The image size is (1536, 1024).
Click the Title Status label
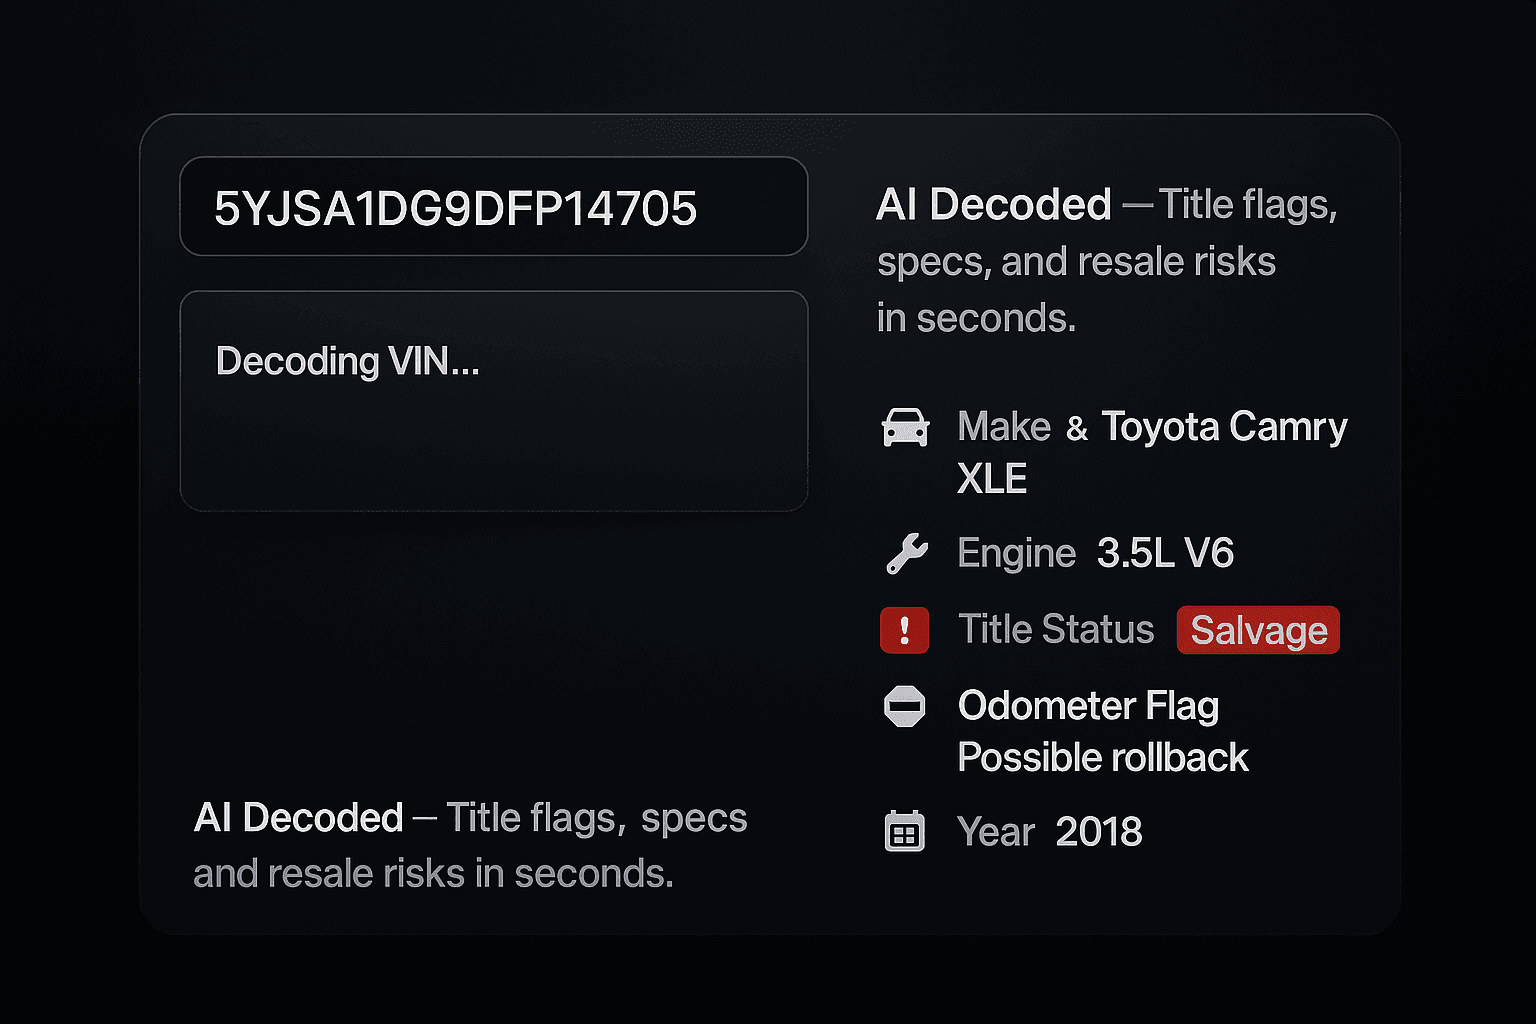(x=1056, y=630)
